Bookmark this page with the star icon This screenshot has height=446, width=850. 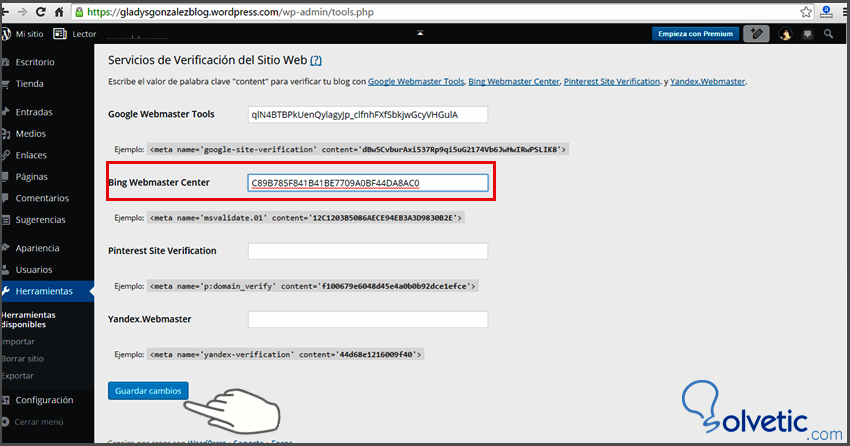[806, 11]
